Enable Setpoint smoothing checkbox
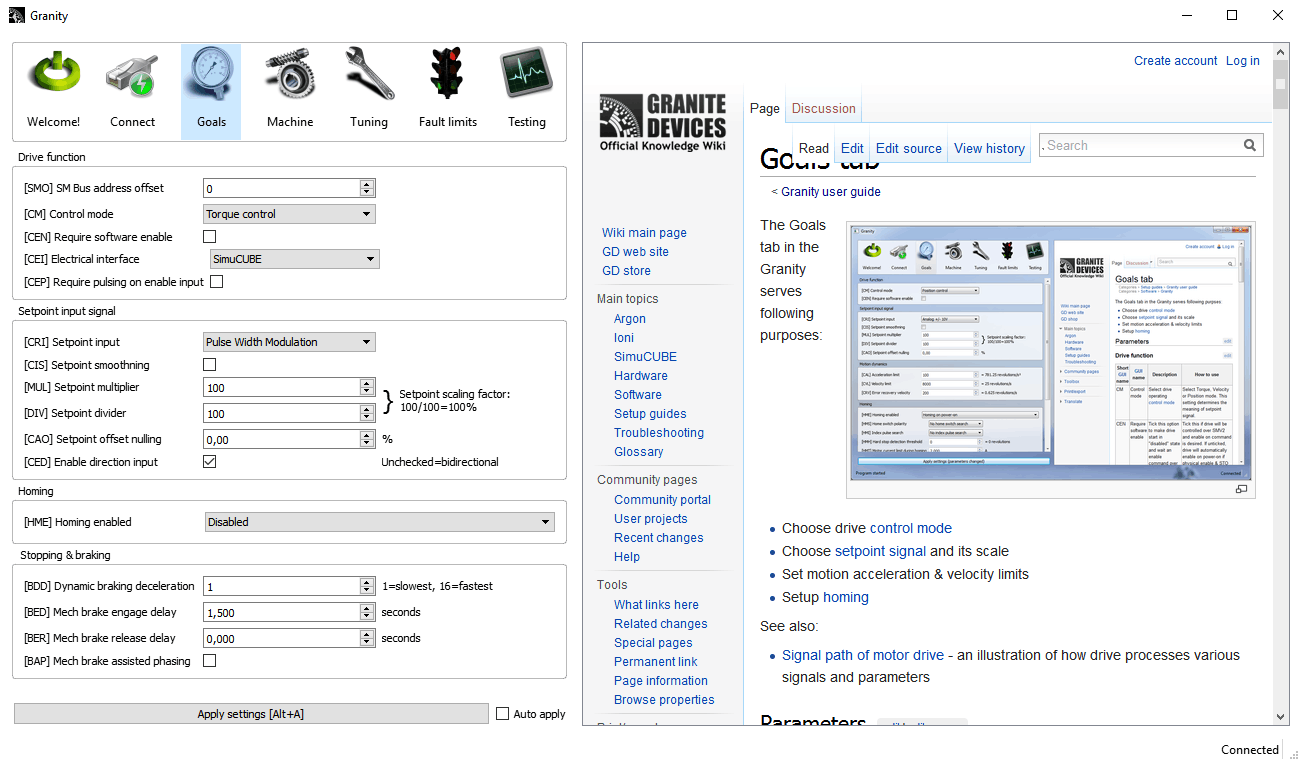The height and width of the screenshot is (762, 1302). 210,365
